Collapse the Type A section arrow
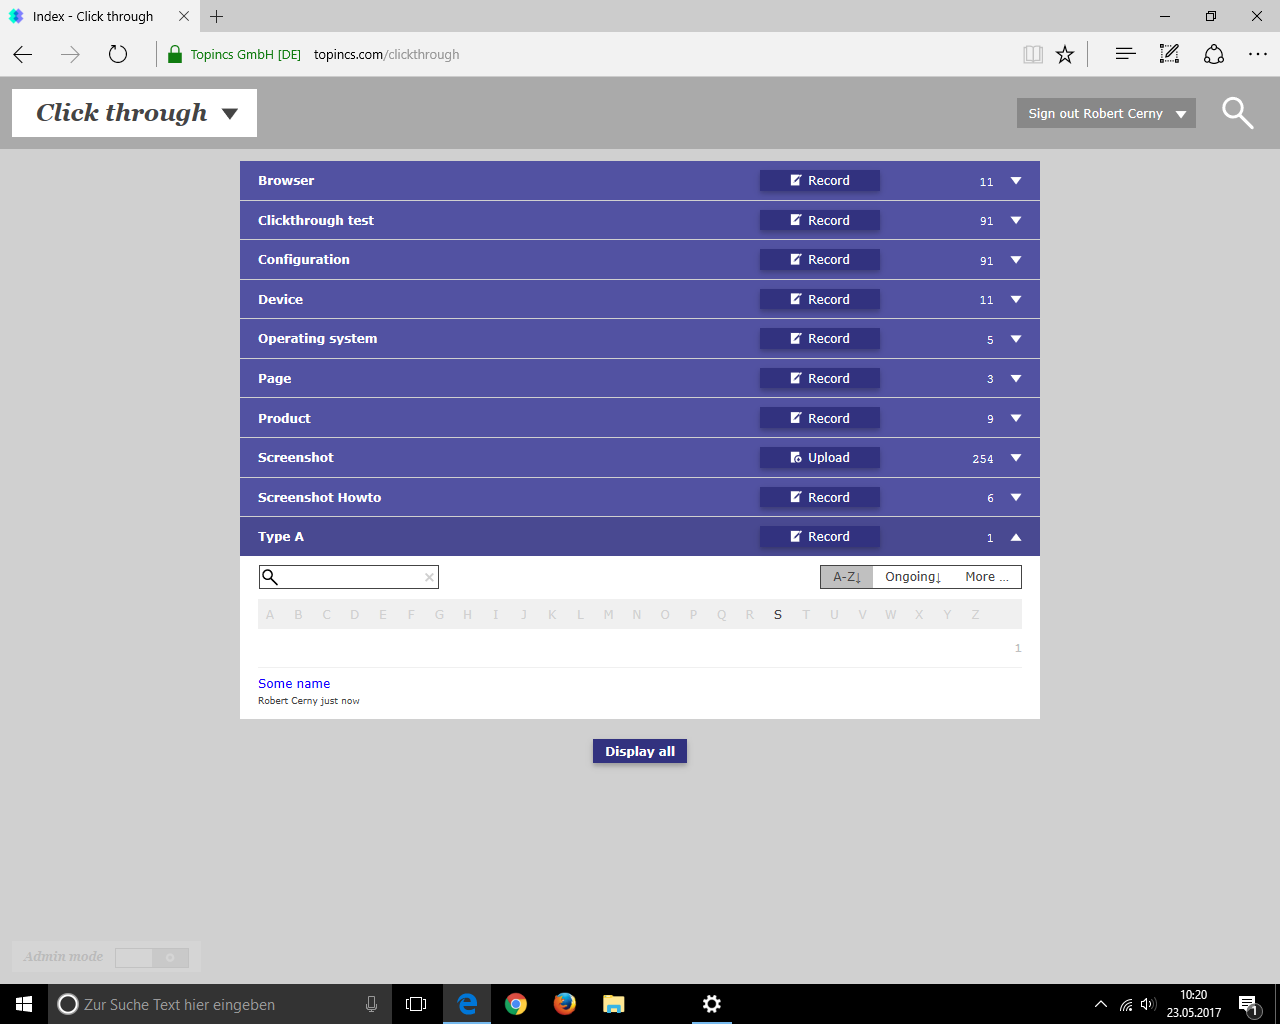 point(1016,537)
